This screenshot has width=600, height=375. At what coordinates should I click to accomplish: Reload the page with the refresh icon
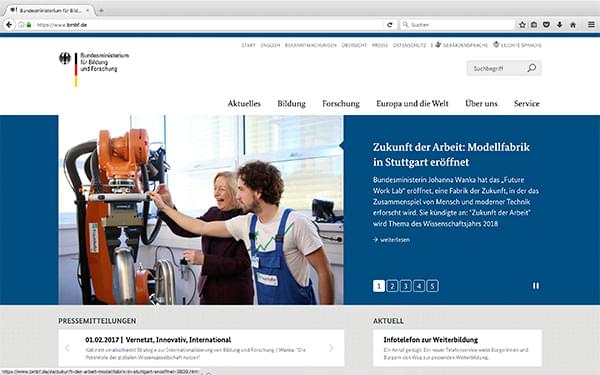pyautogui.click(x=390, y=25)
